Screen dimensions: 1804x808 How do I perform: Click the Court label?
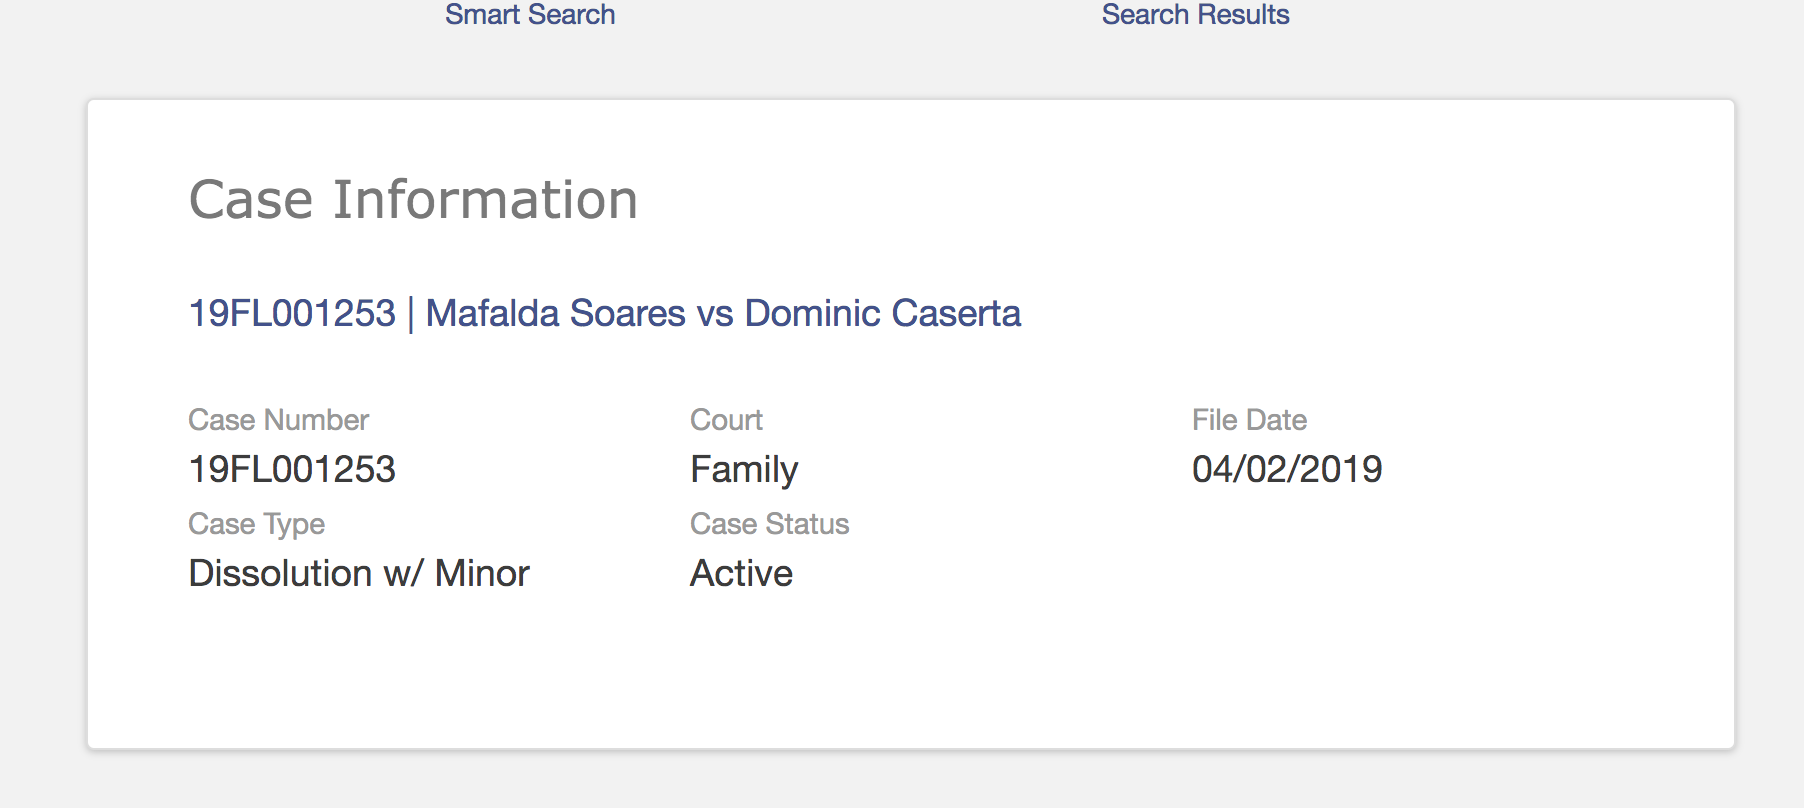(x=727, y=420)
